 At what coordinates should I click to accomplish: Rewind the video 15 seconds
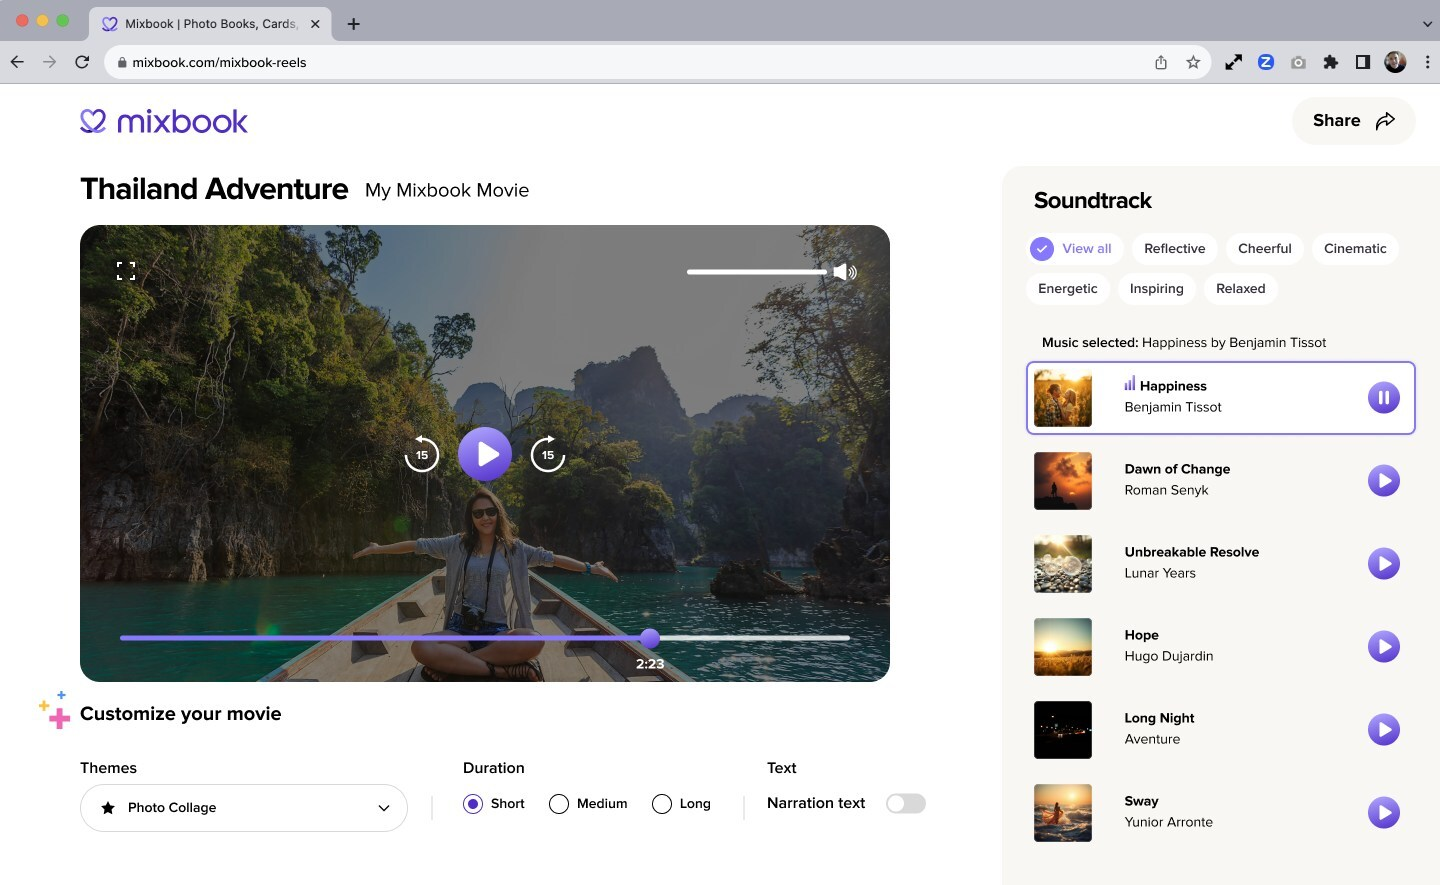(421, 453)
